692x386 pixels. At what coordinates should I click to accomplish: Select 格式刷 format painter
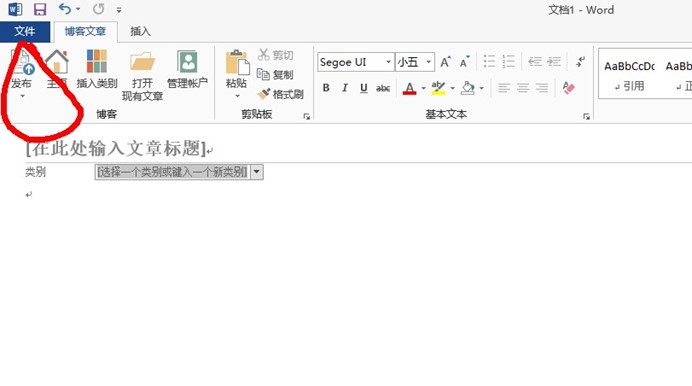point(281,94)
